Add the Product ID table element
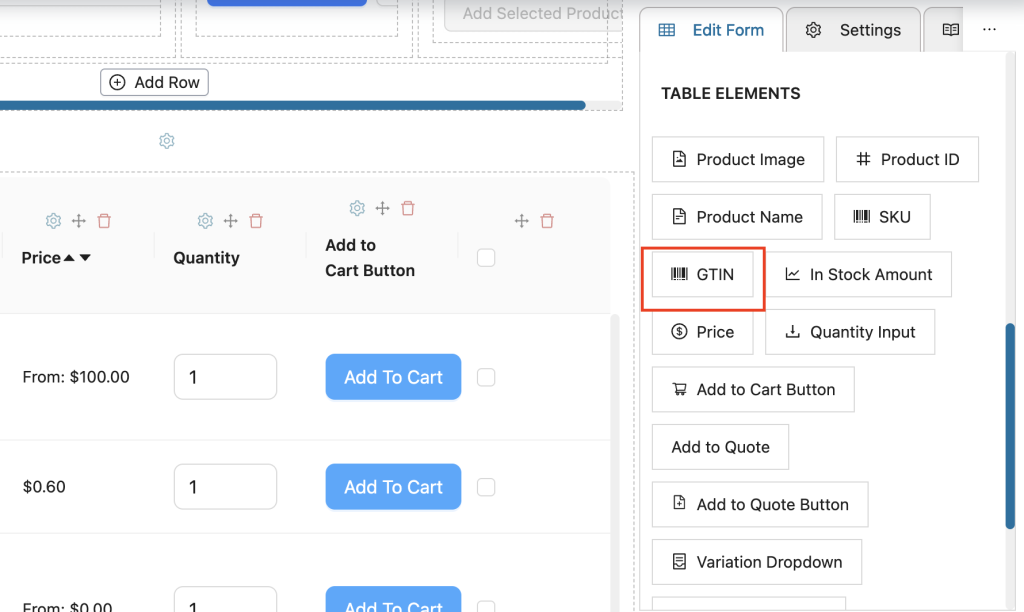This screenshot has width=1024, height=612. pos(907,159)
